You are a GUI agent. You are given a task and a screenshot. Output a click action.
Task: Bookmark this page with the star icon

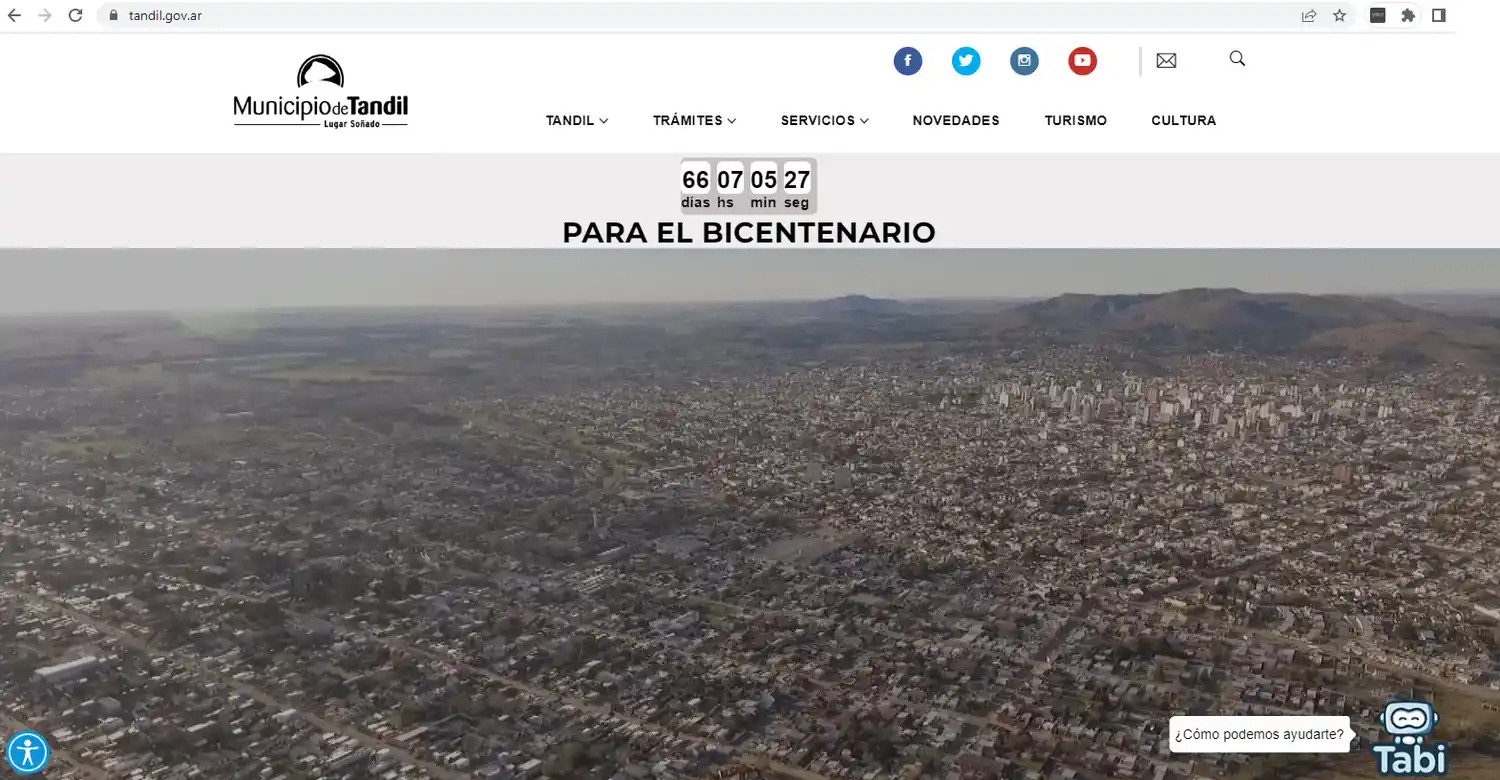1340,16
